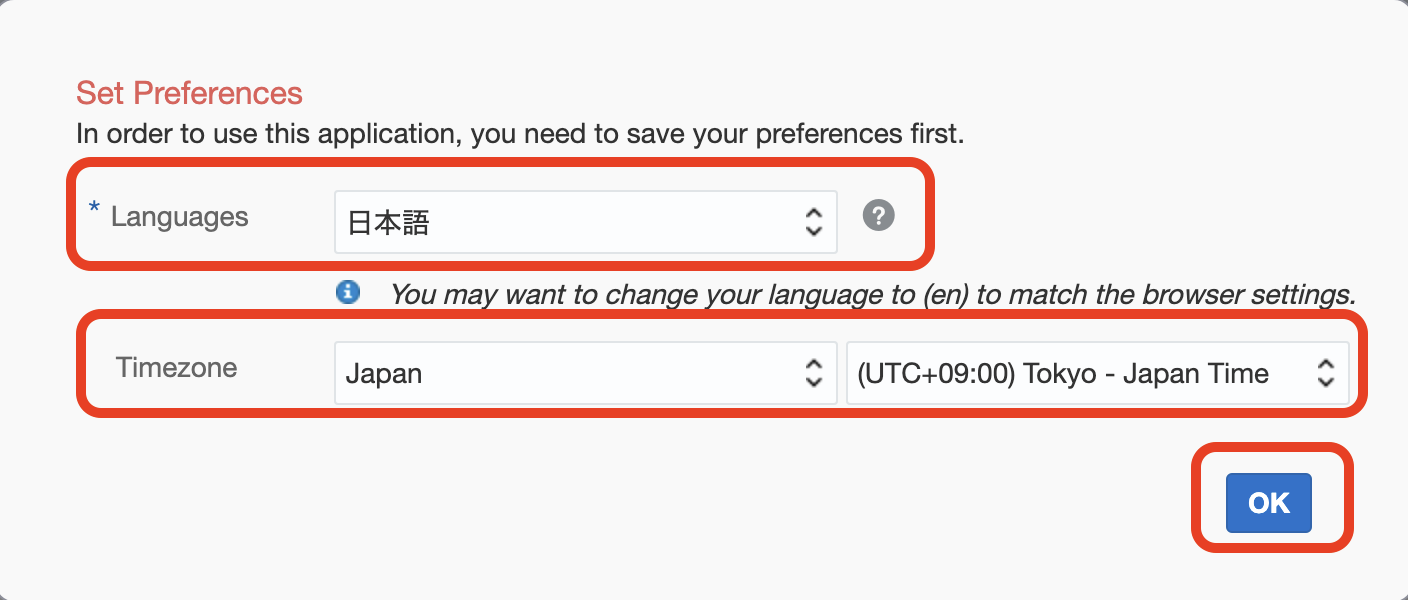Click the Set Preferences heading

(x=189, y=93)
